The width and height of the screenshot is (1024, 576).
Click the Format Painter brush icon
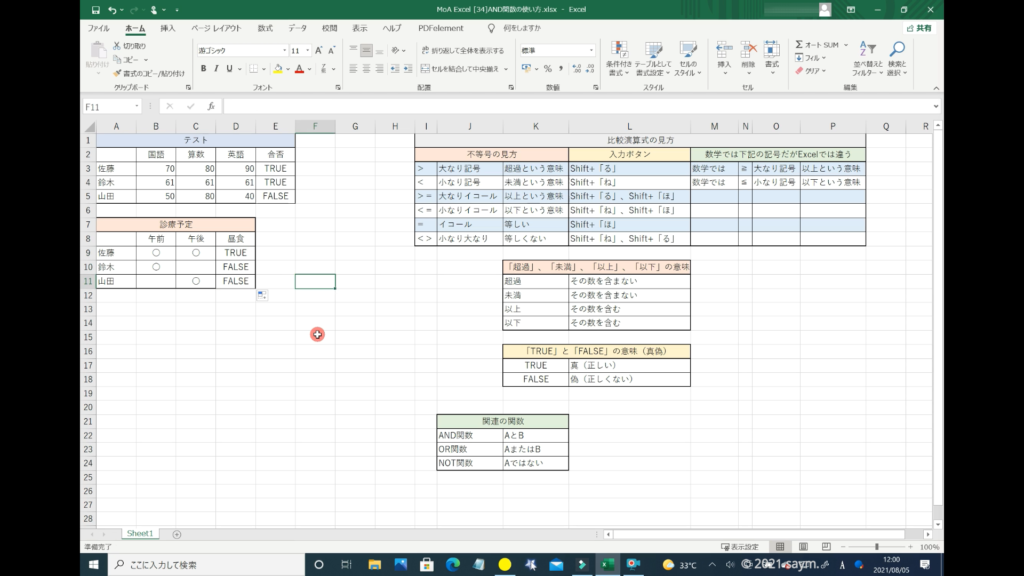[x=118, y=73]
